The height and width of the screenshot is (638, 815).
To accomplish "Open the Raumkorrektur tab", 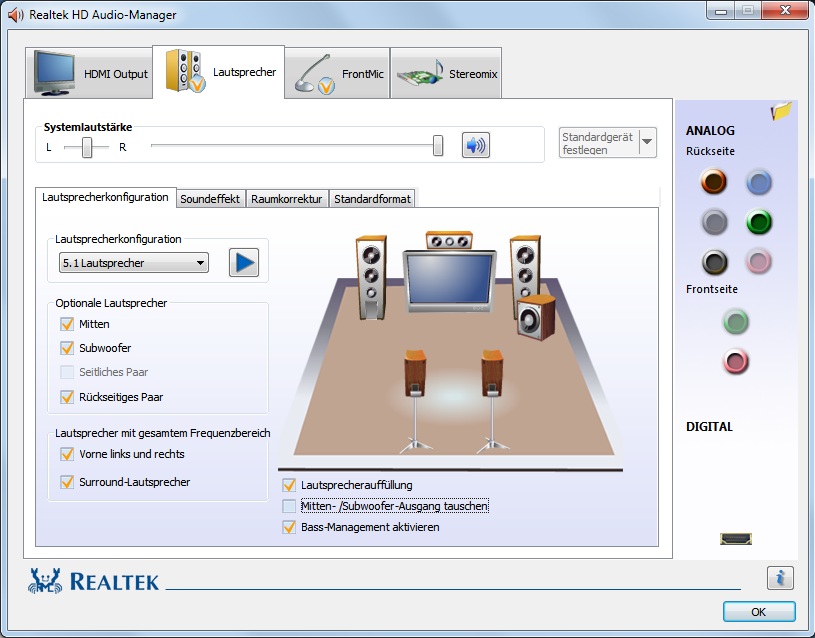I will tap(286, 199).
